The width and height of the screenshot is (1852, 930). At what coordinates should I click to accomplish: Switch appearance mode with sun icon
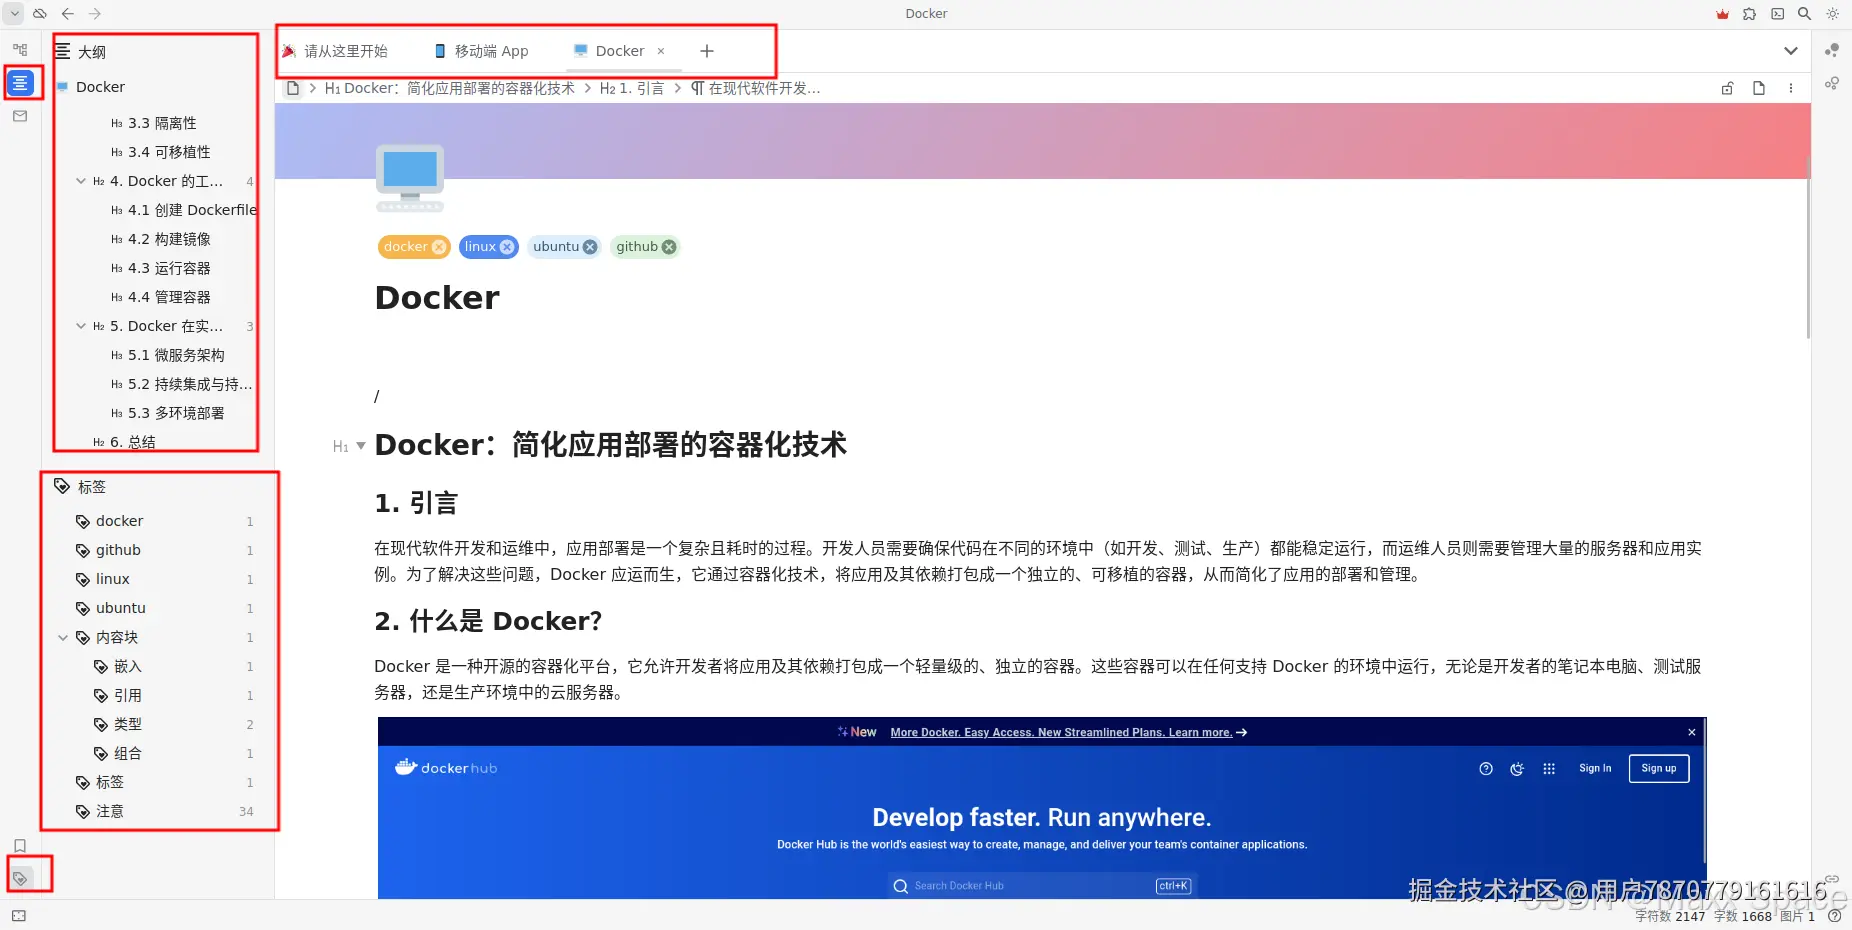(x=1832, y=14)
